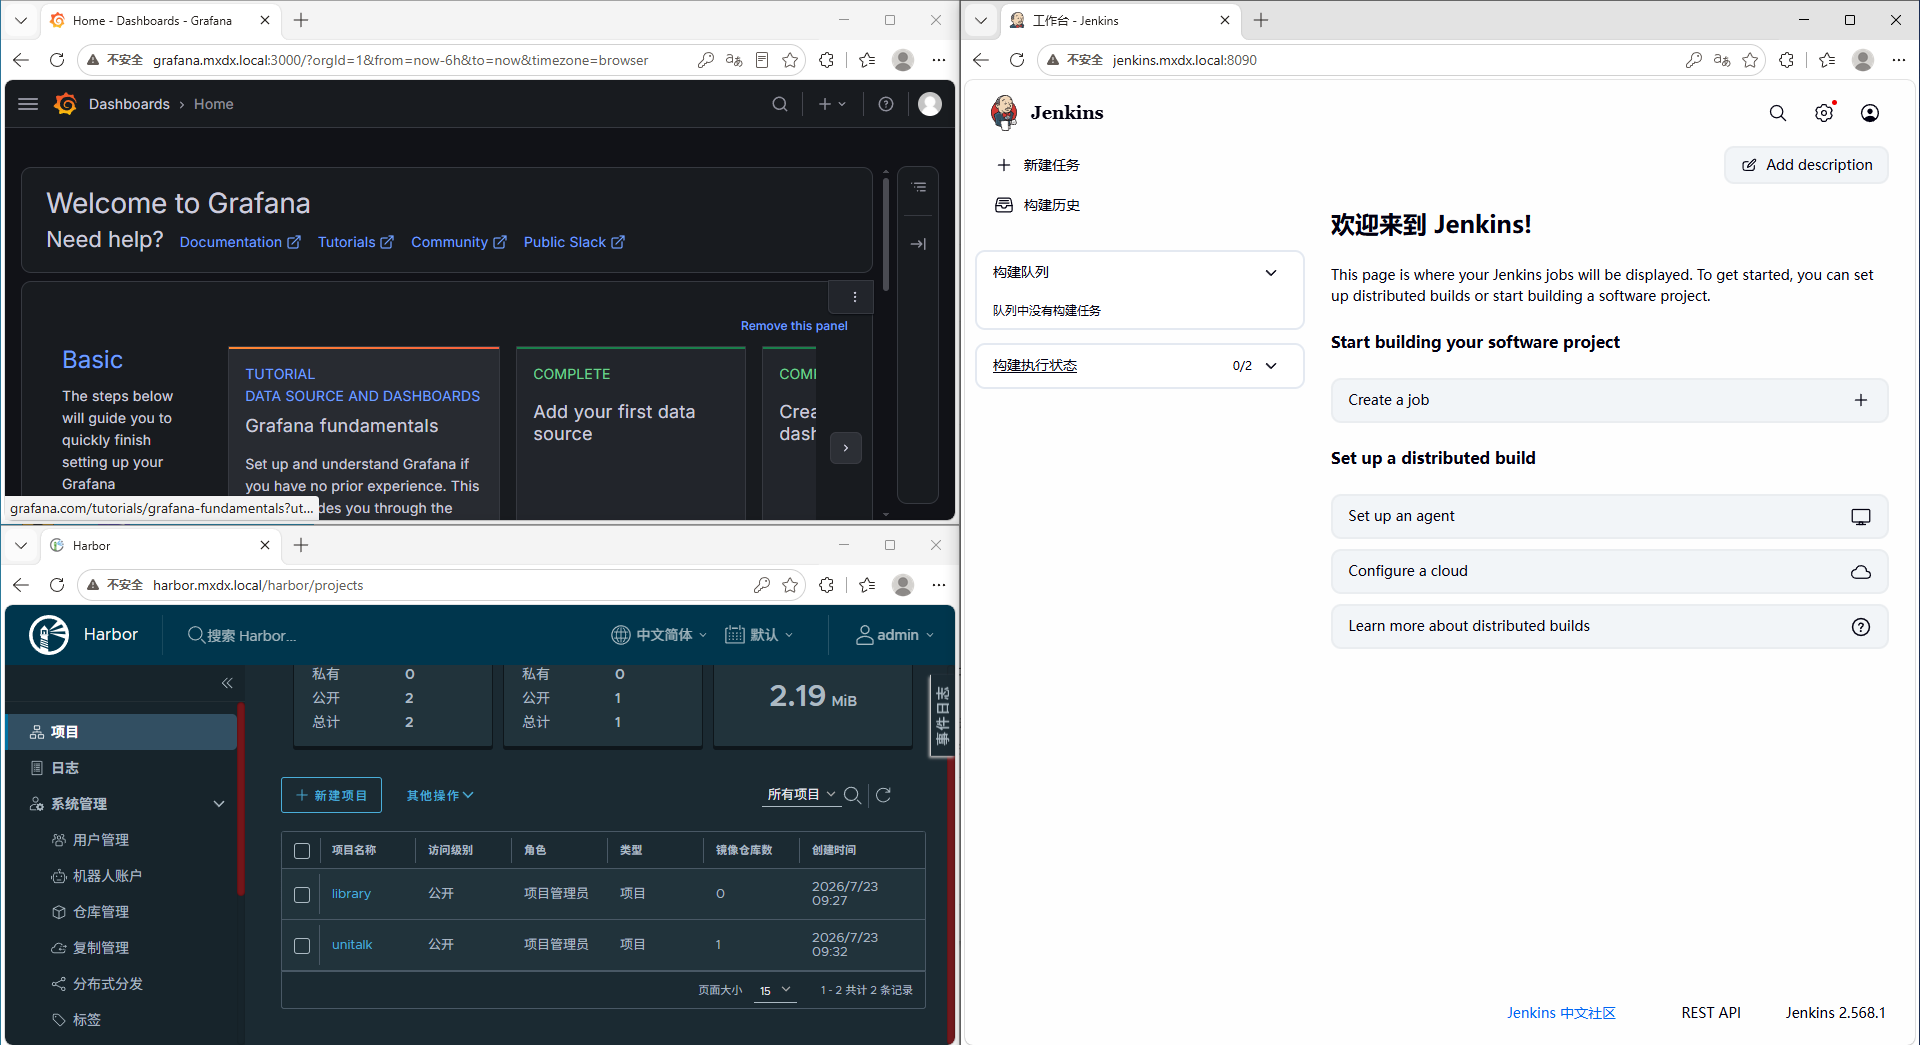Refresh Harbor project list
This screenshot has width=1920, height=1045.
(884, 795)
